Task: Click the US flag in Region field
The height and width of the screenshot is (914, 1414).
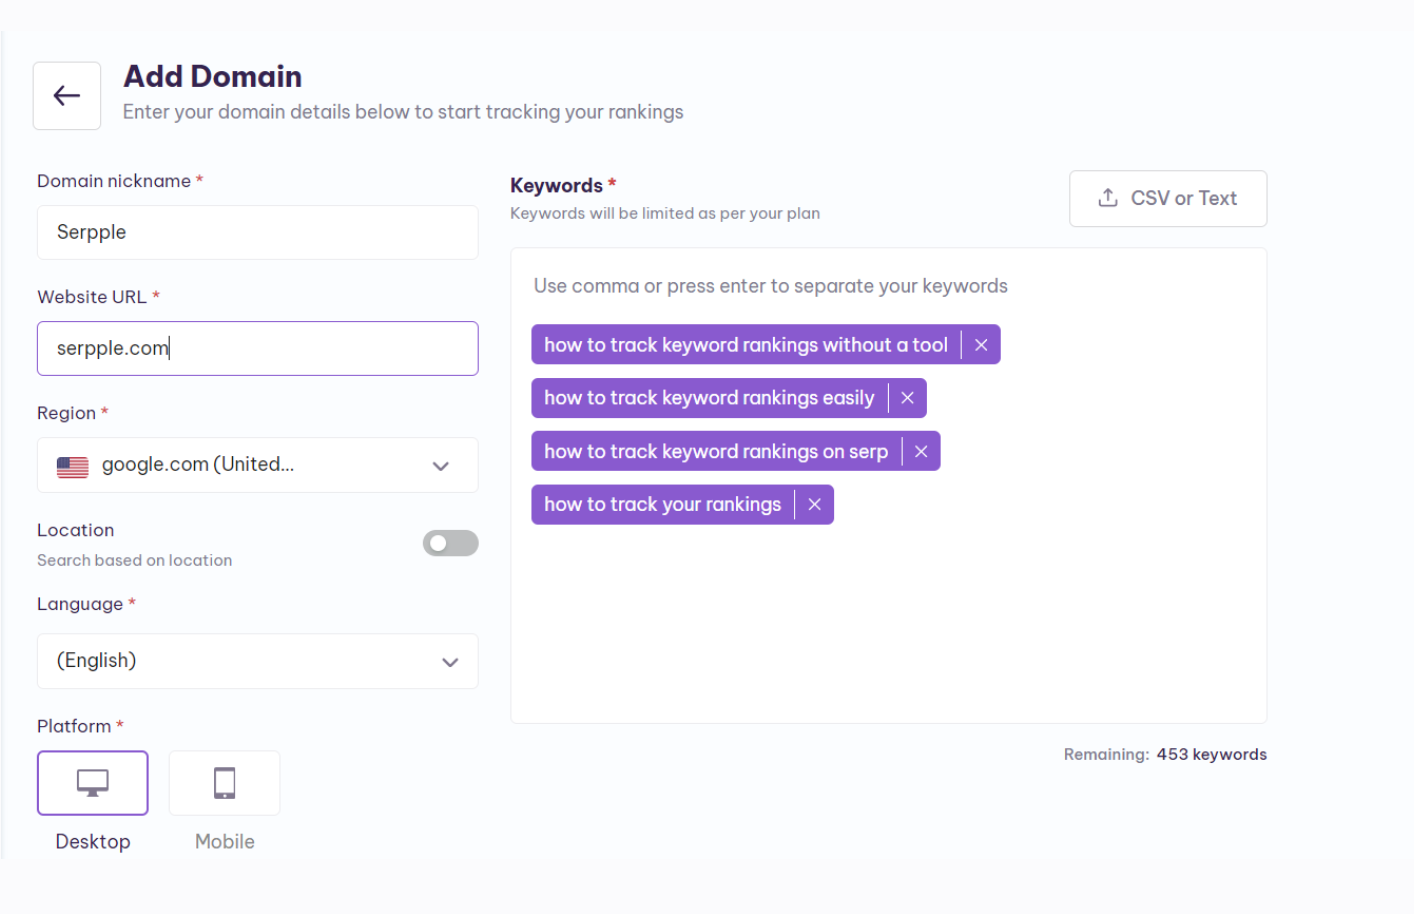Action: pos(73,466)
